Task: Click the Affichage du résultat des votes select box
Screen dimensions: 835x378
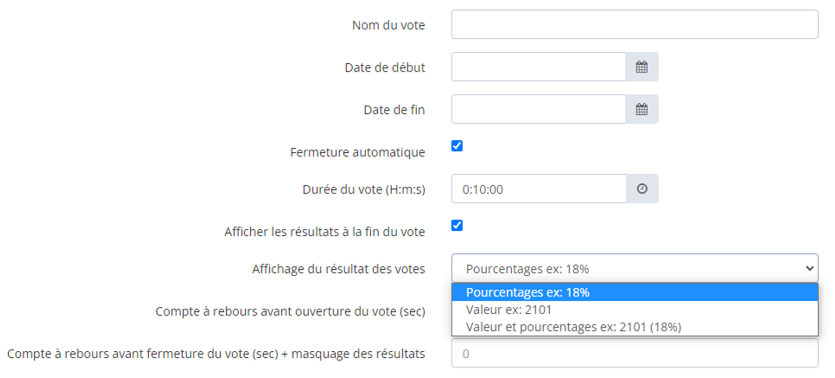Action: 635,268
